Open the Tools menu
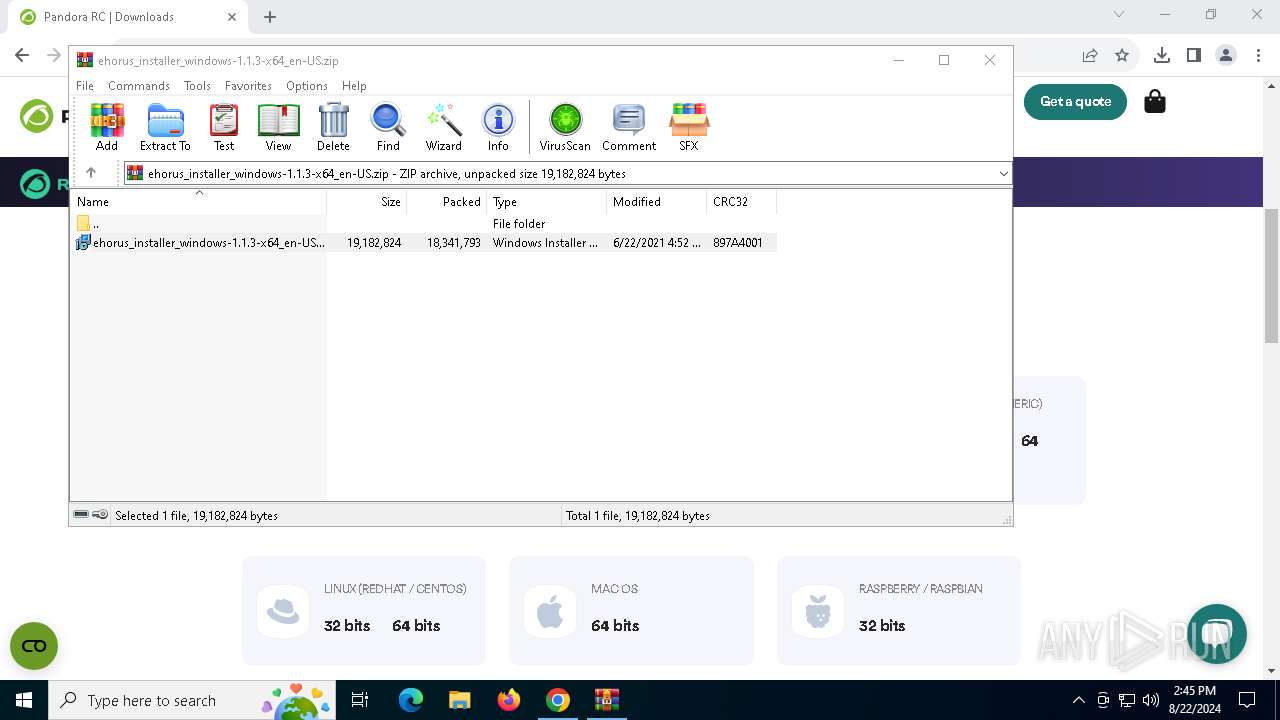This screenshot has width=1280, height=720. pos(197,86)
